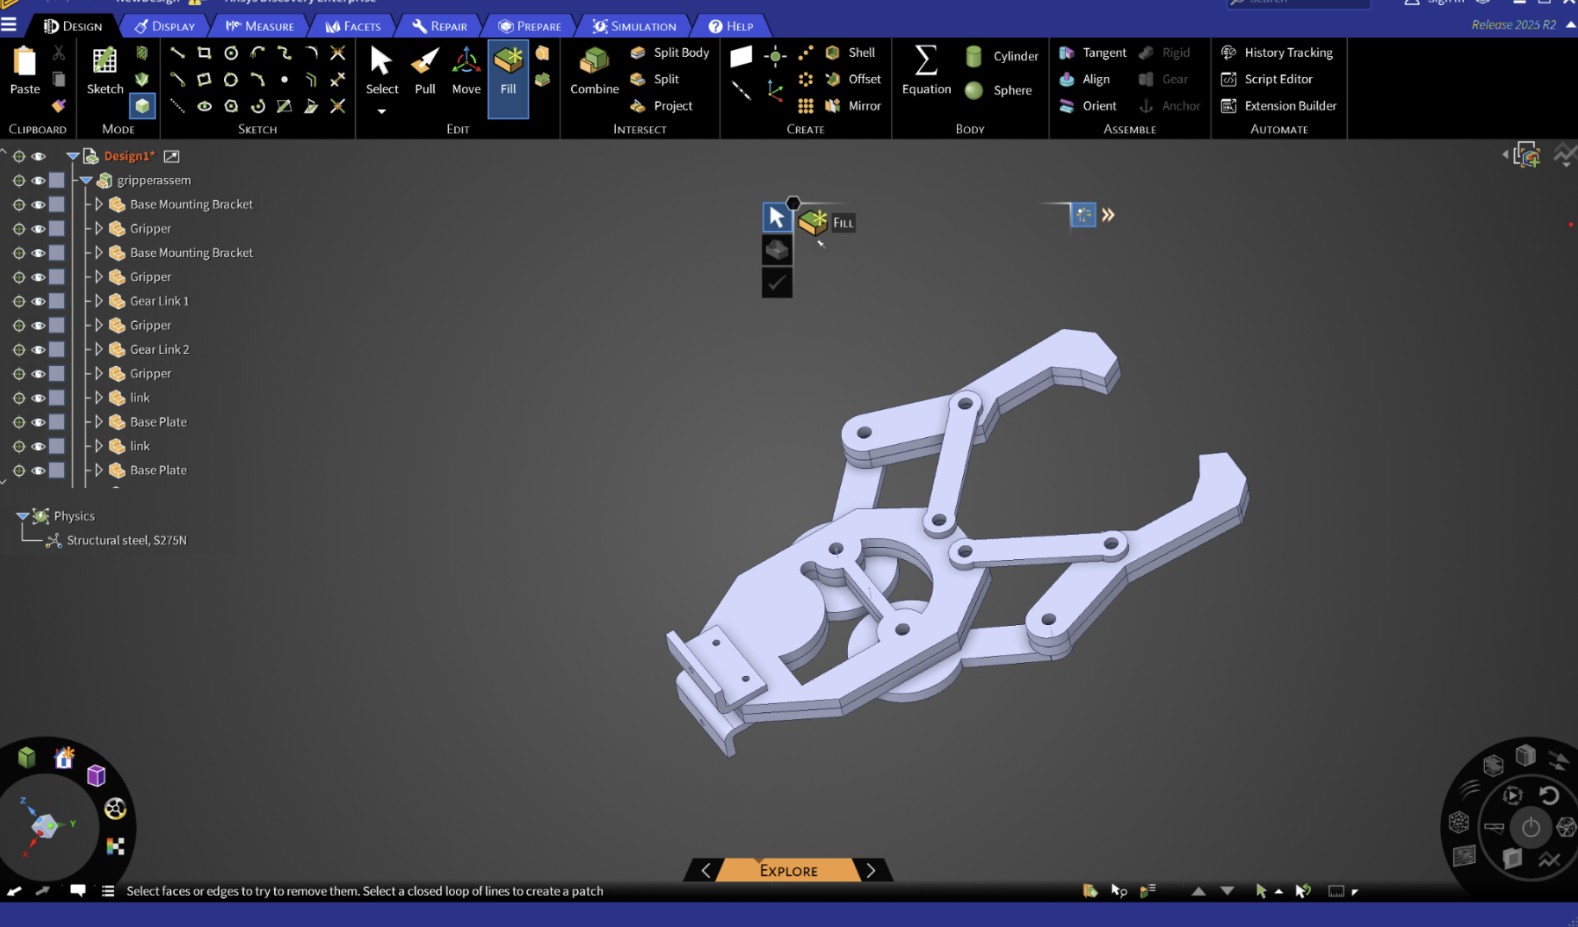Switch to the Repair ribbon tab
The image size is (1578, 927).
pyautogui.click(x=440, y=26)
